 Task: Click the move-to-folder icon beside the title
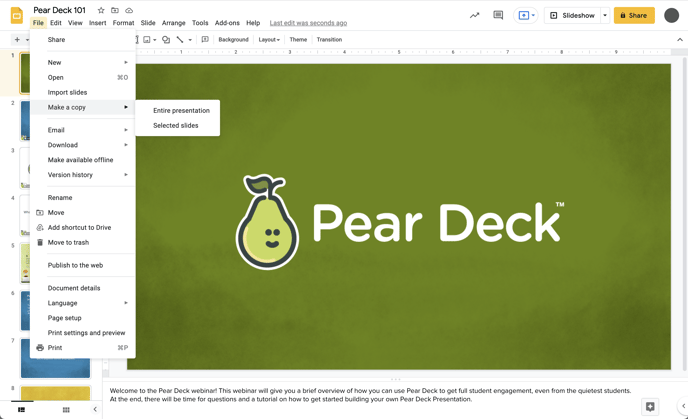click(115, 10)
